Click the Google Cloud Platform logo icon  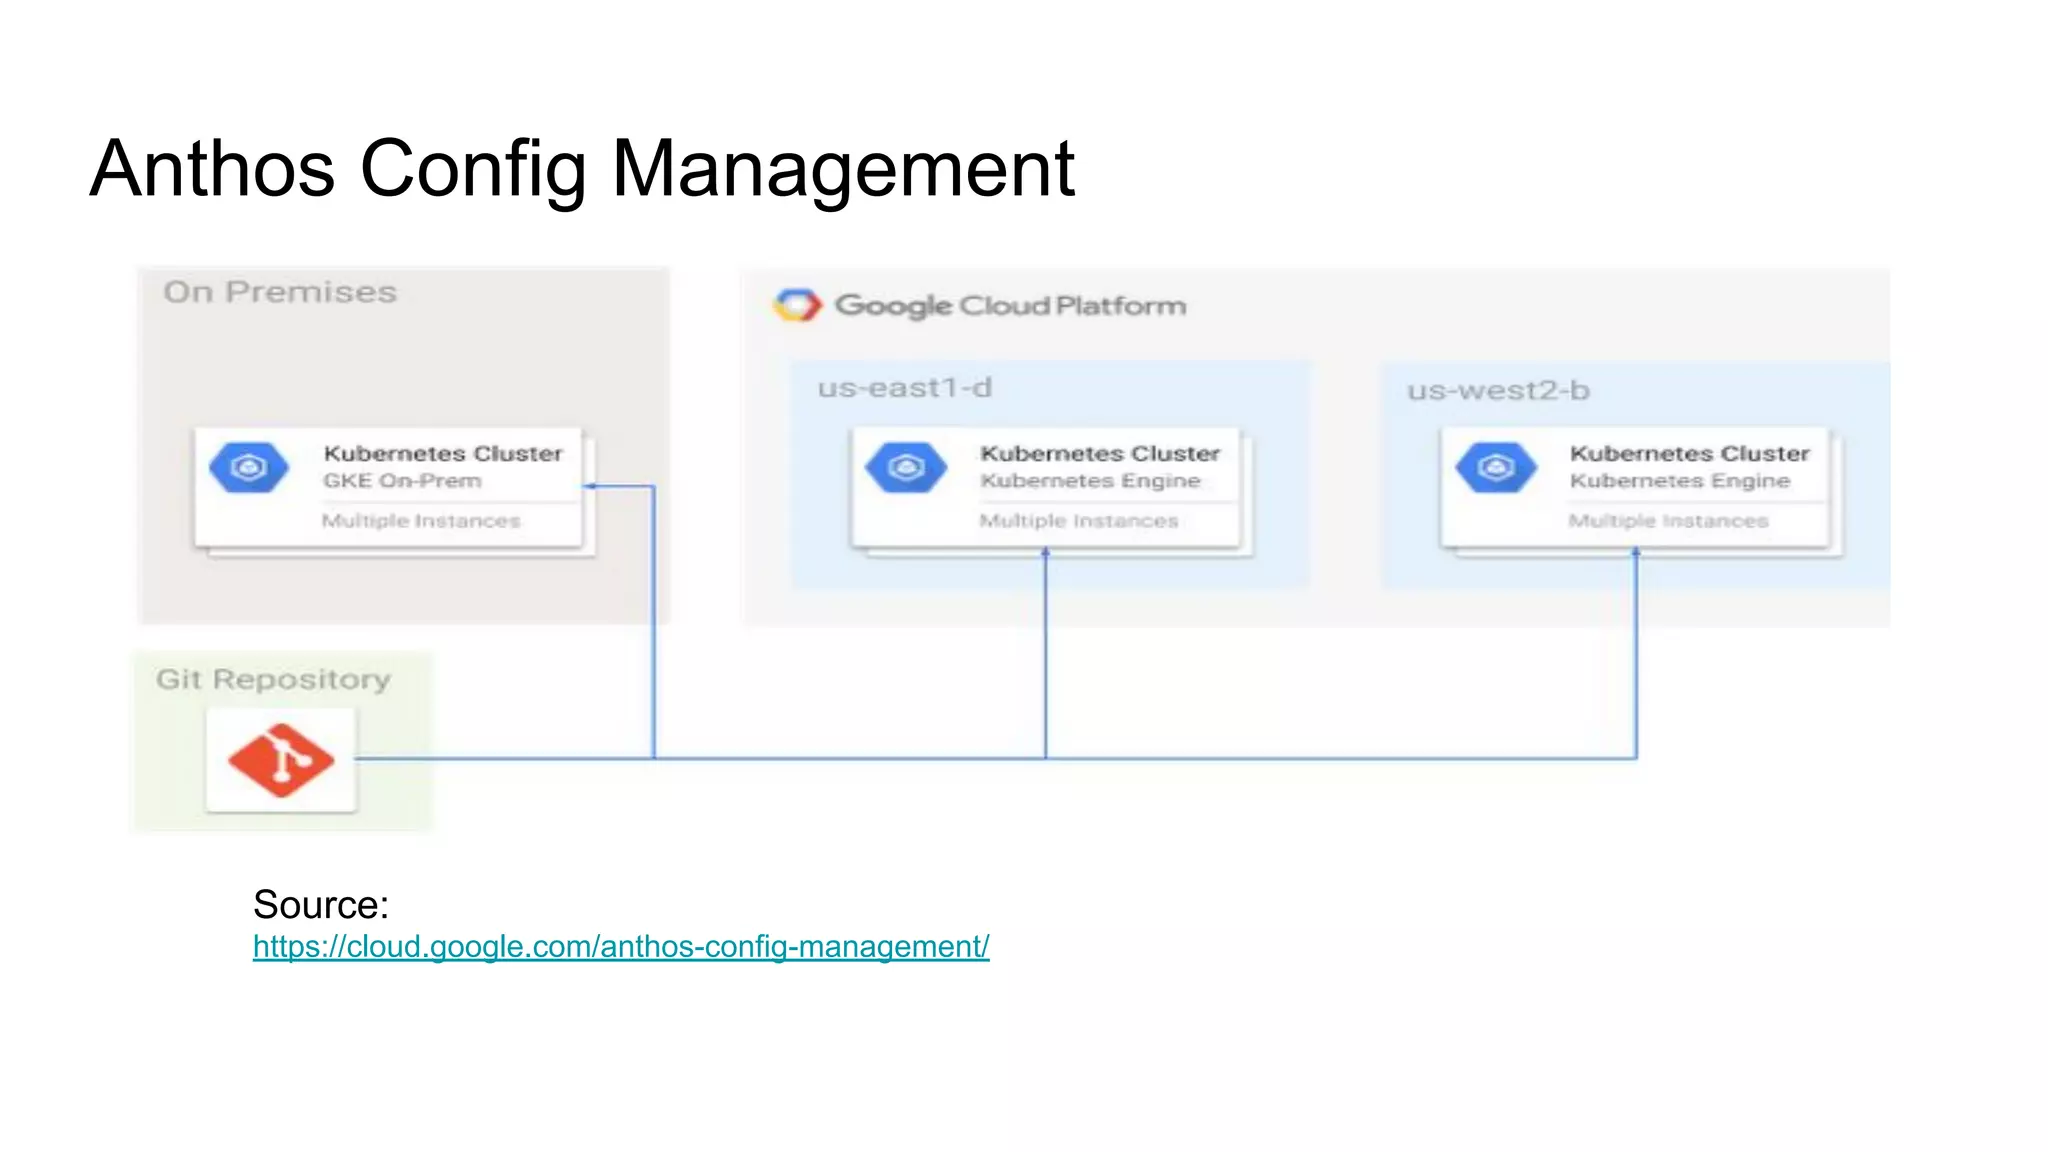[x=797, y=305]
